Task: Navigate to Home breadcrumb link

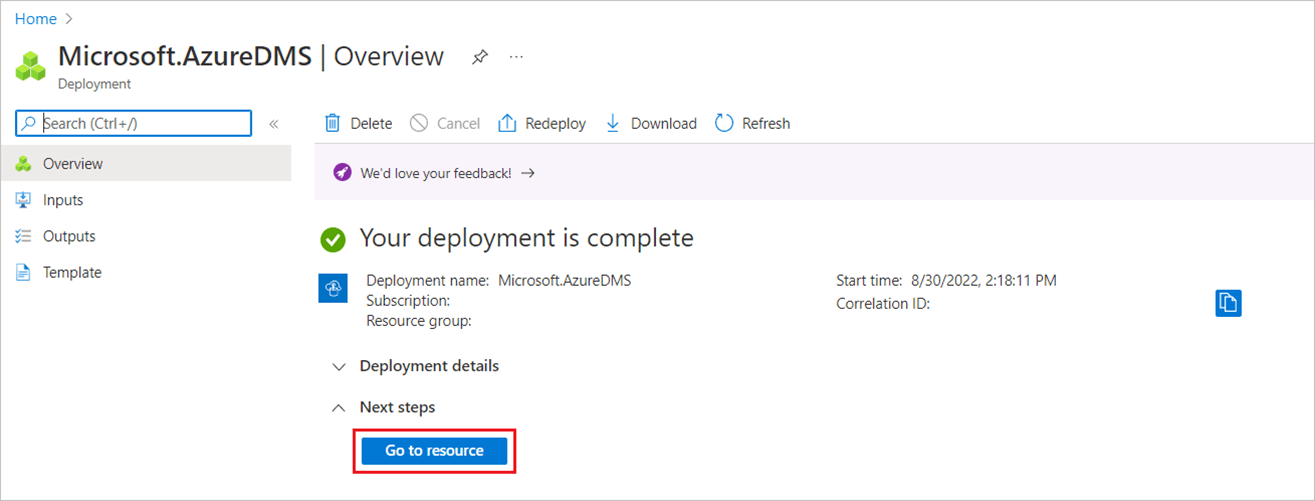Action: (35, 19)
